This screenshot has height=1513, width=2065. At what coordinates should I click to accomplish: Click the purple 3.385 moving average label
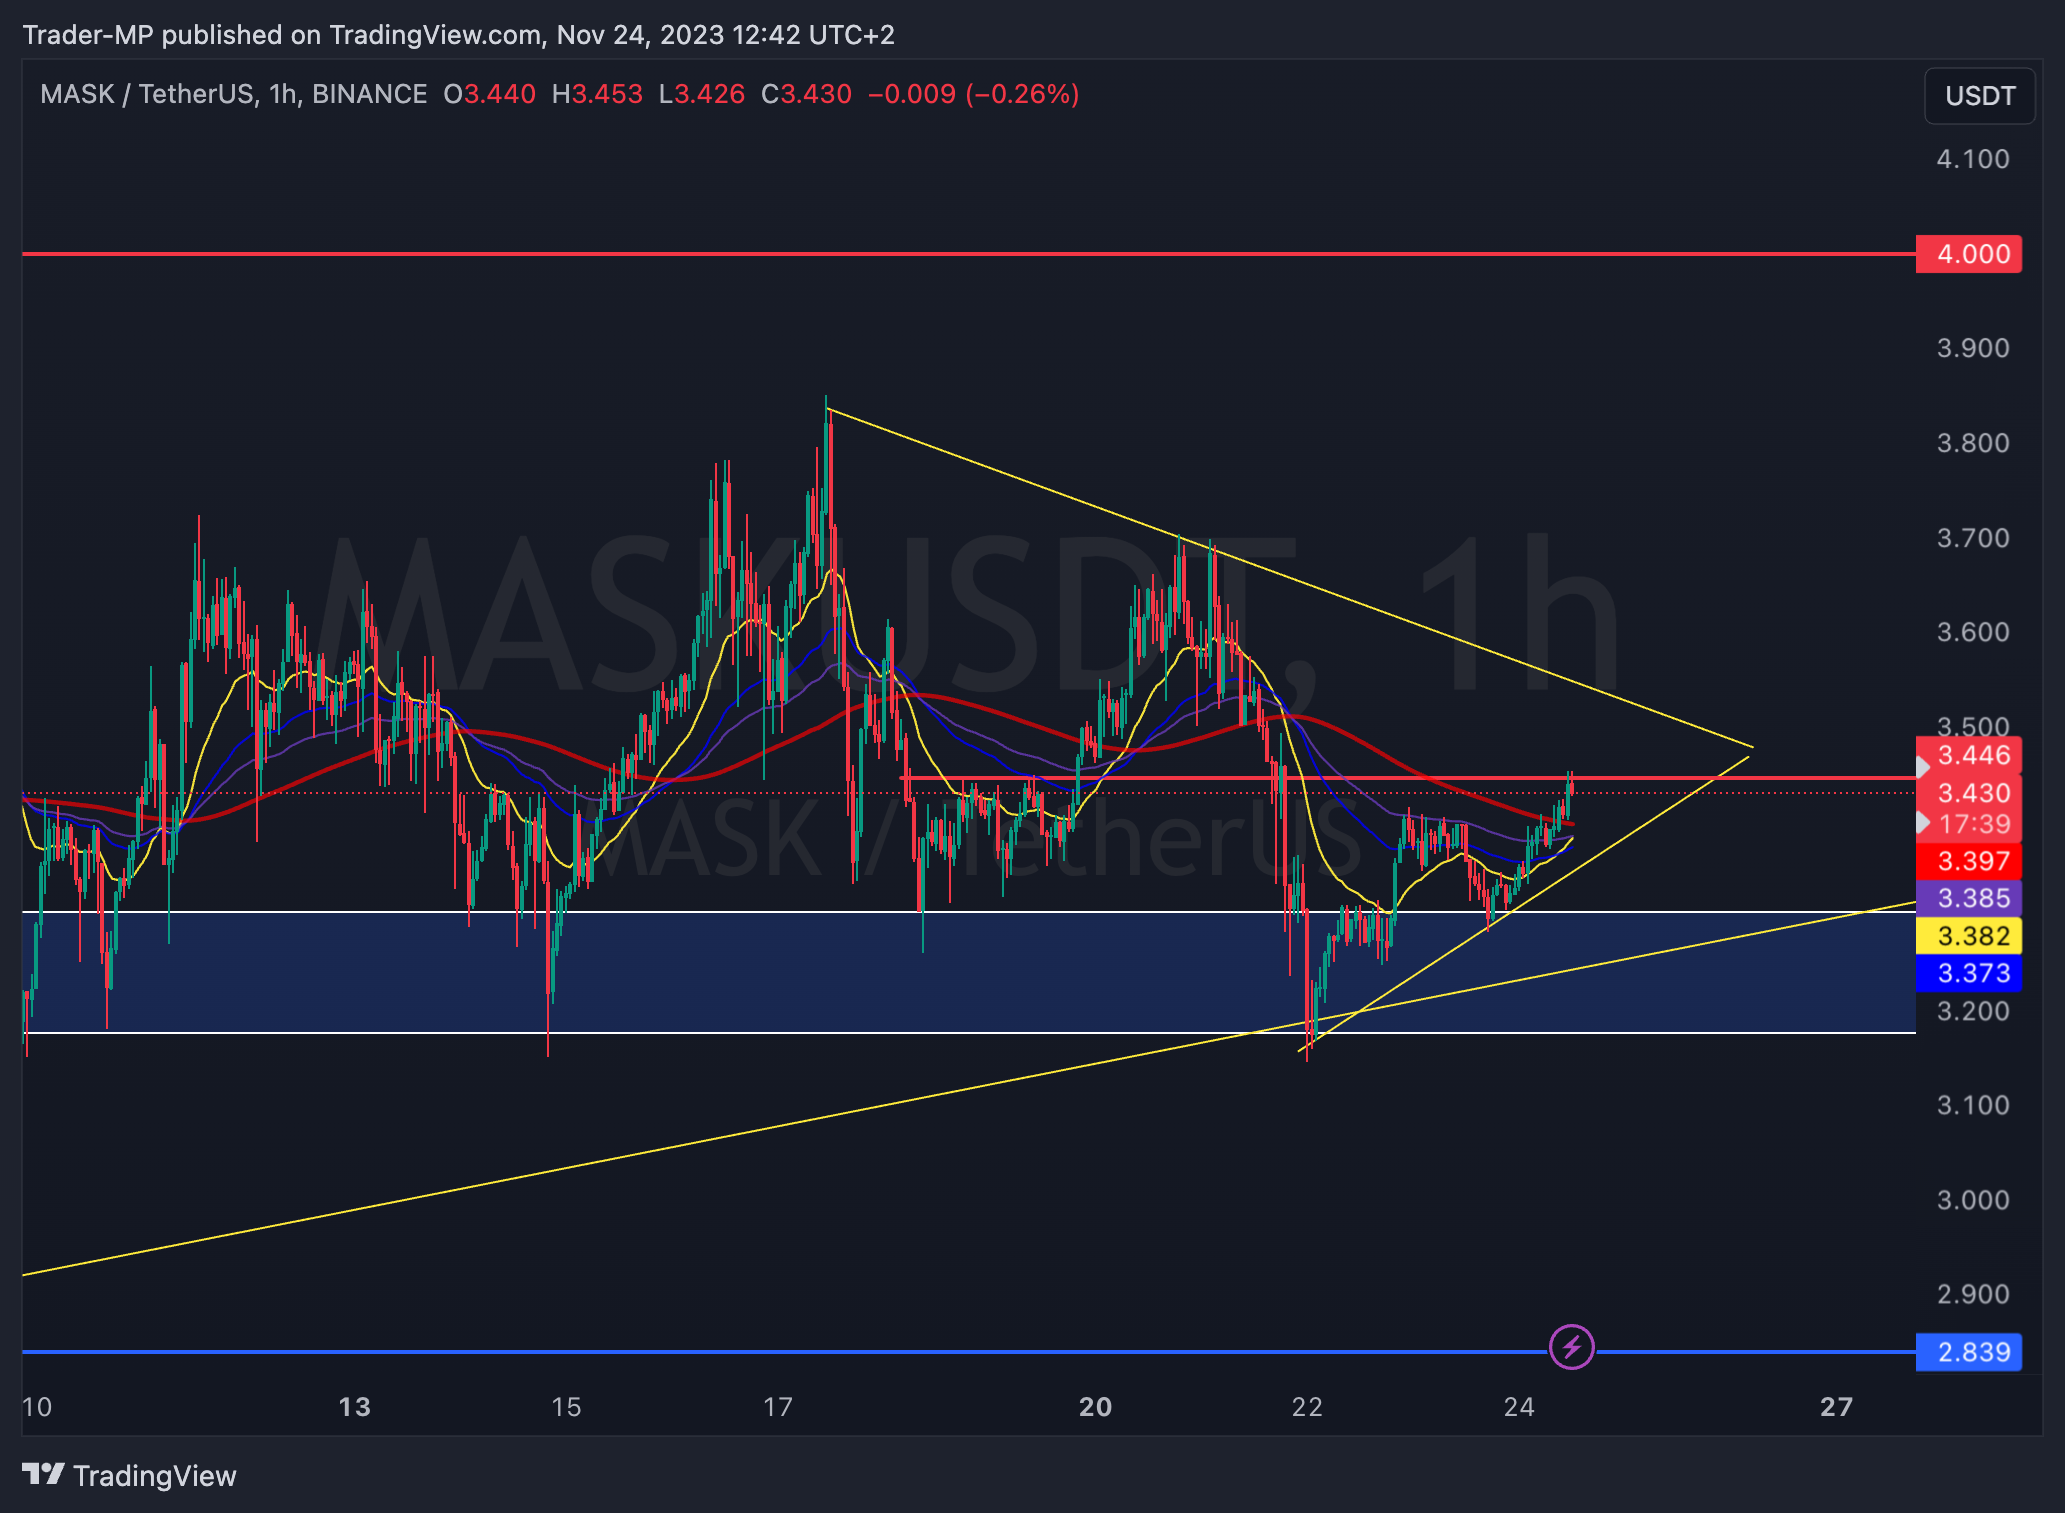1968,898
